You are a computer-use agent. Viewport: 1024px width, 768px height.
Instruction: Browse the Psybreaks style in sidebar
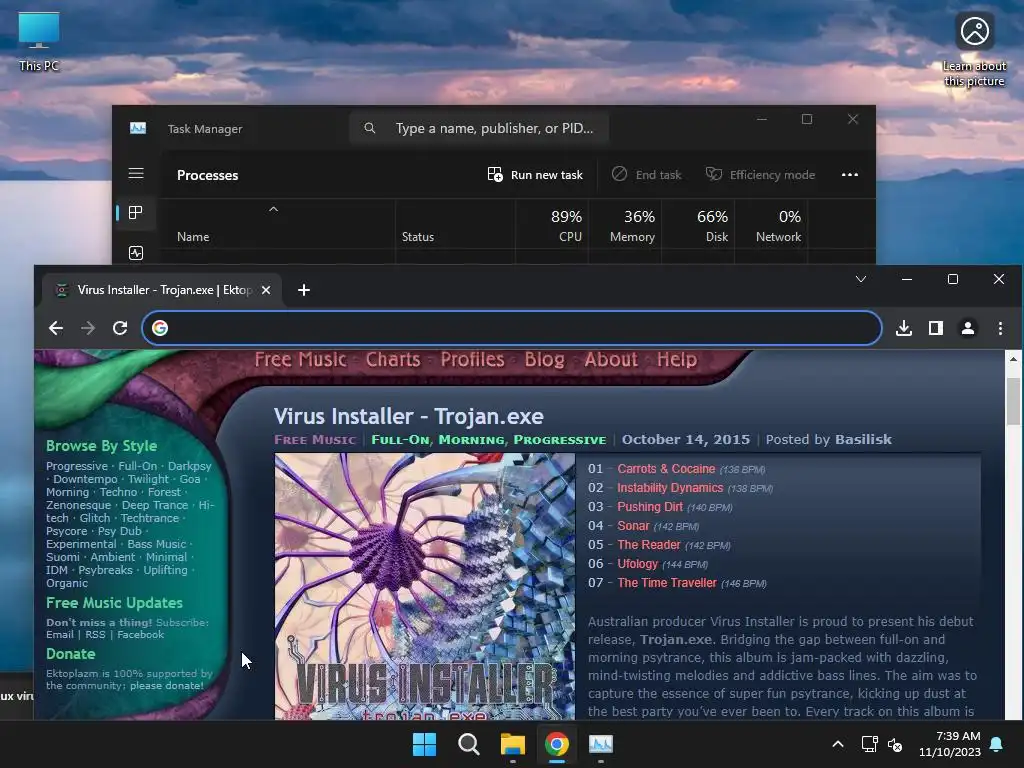pyautogui.click(x=105, y=570)
